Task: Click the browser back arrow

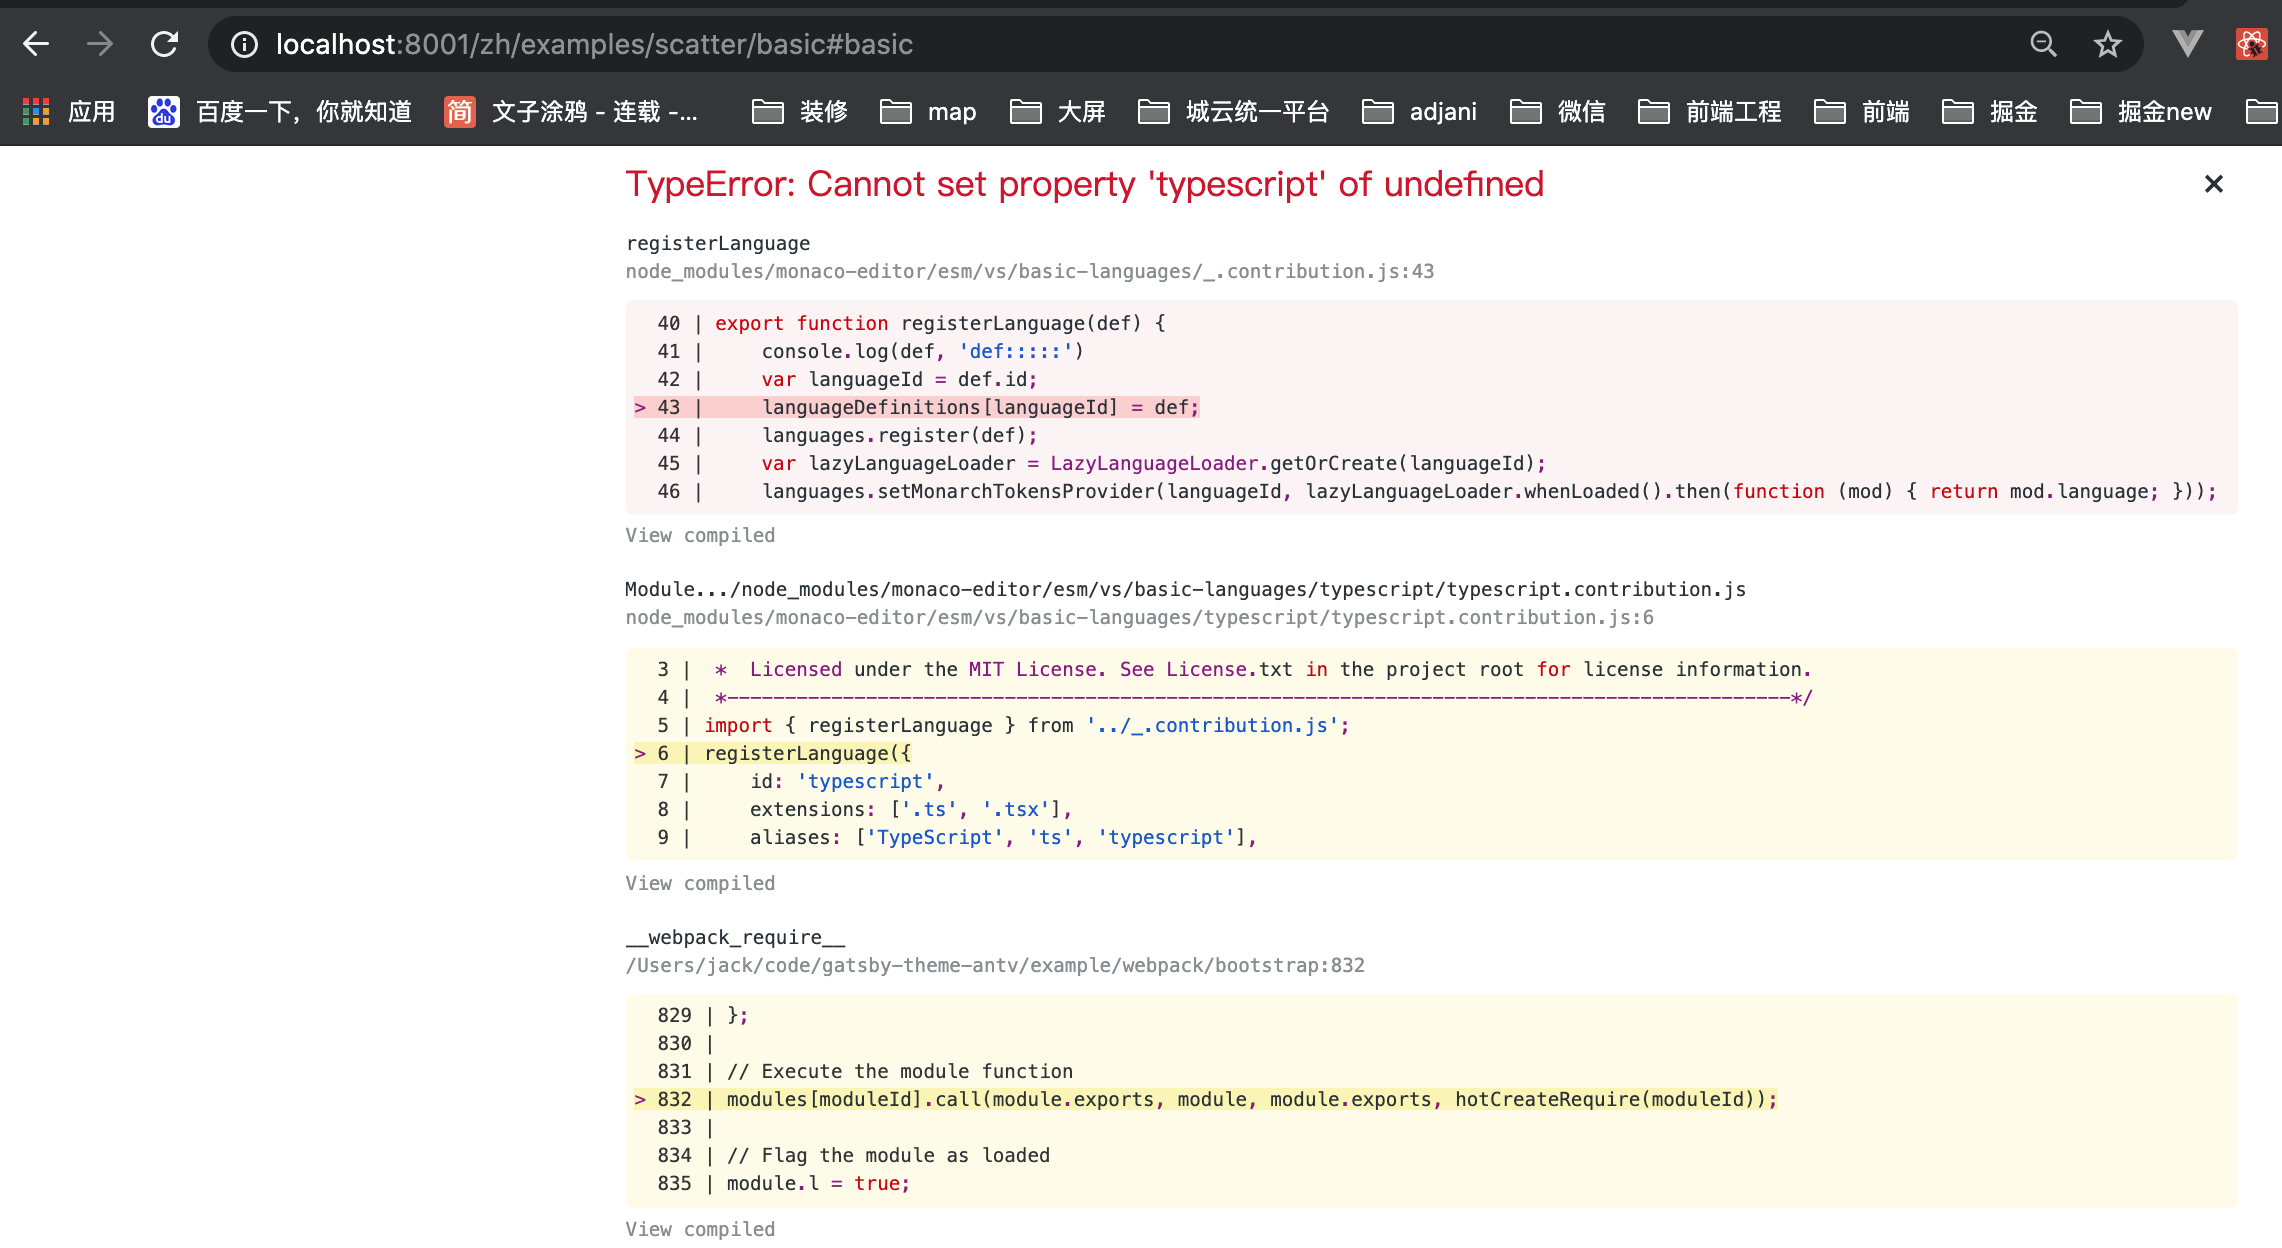Action: pos(36,44)
